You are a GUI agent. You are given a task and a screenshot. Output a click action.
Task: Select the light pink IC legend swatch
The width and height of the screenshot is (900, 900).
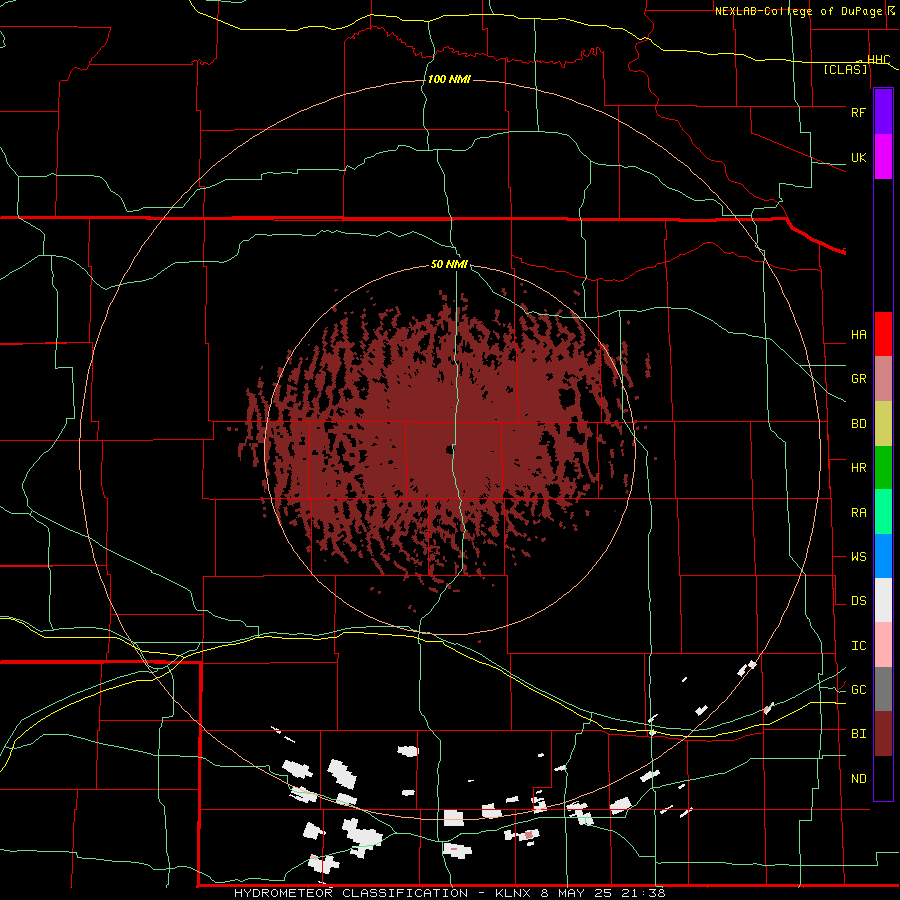pos(883,645)
